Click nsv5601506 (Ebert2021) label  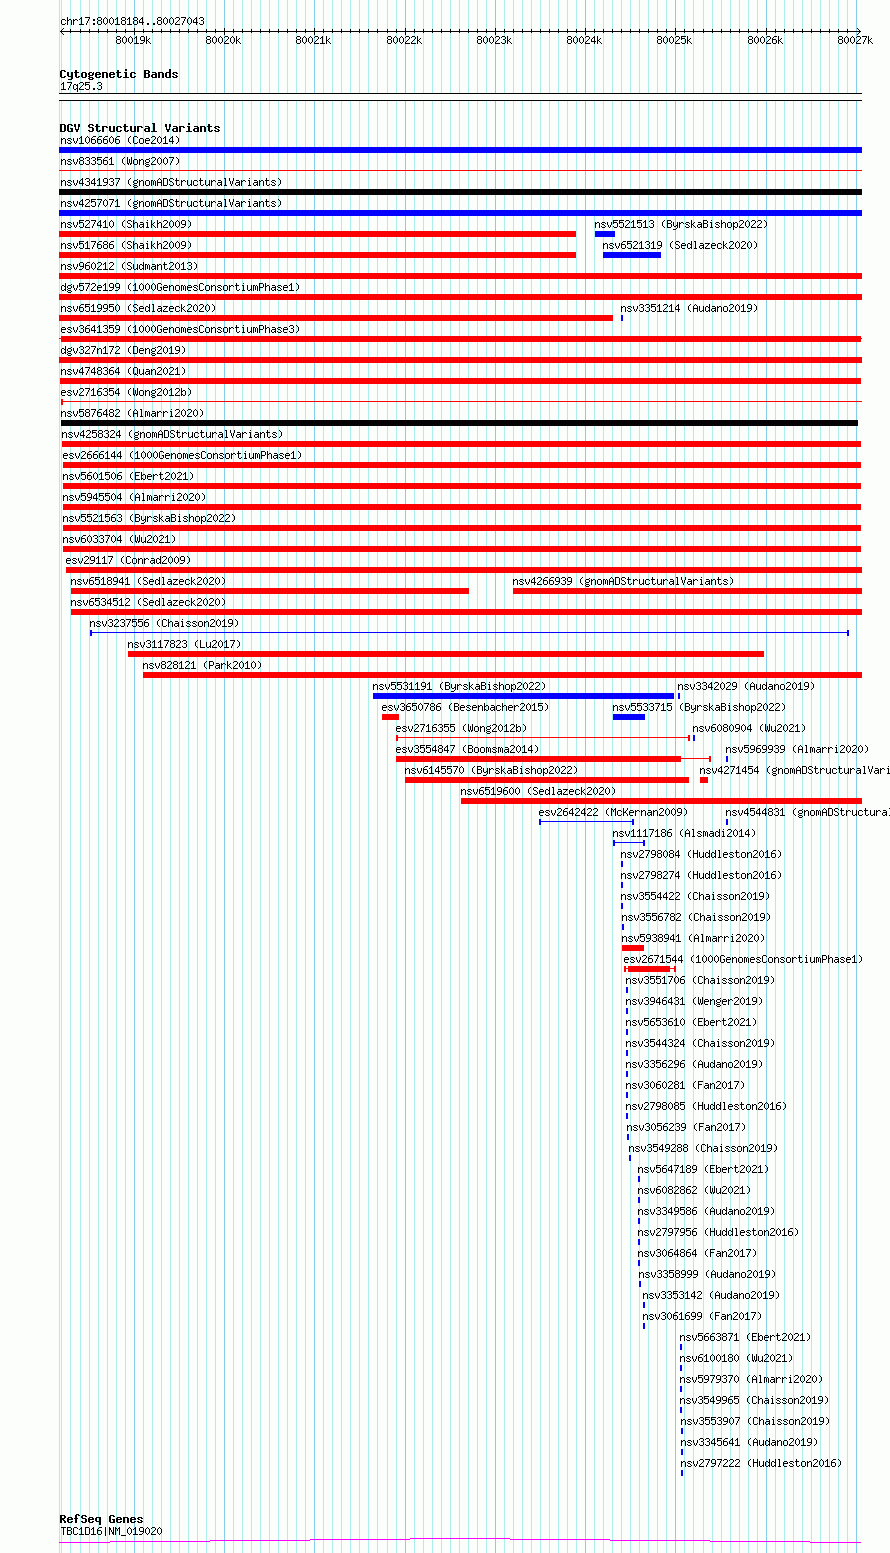coord(129,476)
